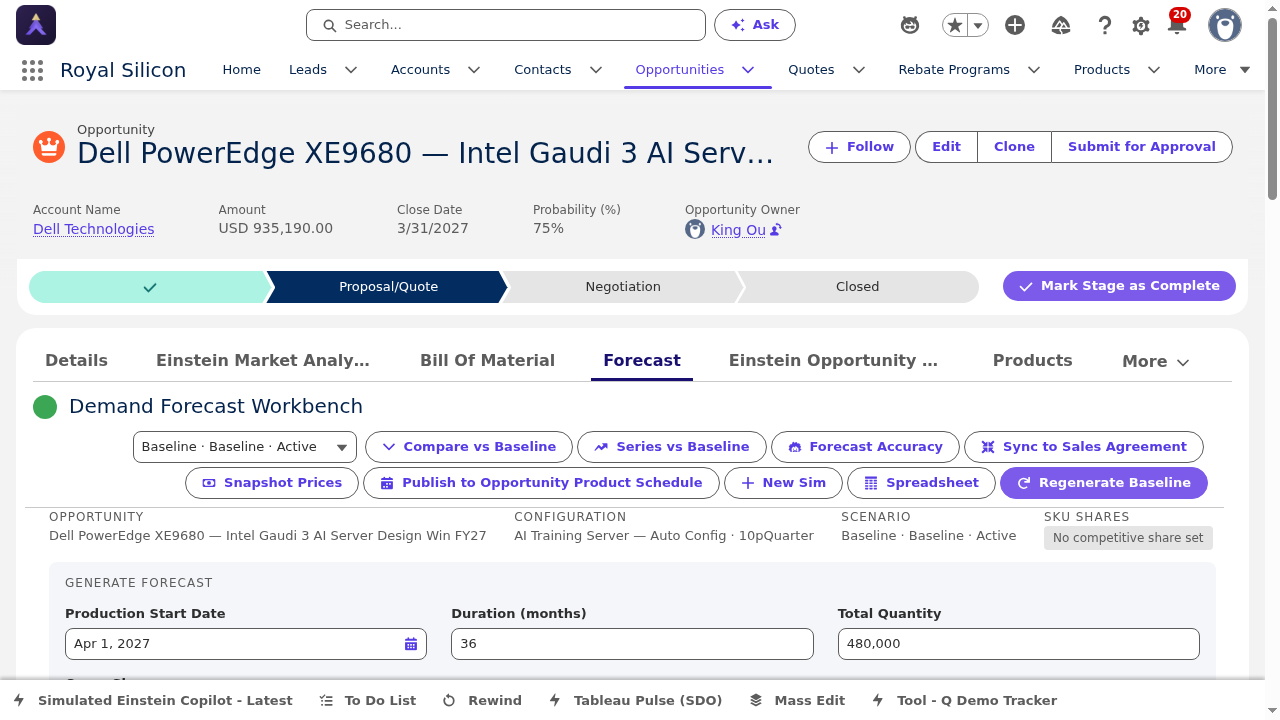Image resolution: width=1280 pixels, height=720 pixels.
Task: Open the To Do List utility
Action: click(367, 701)
